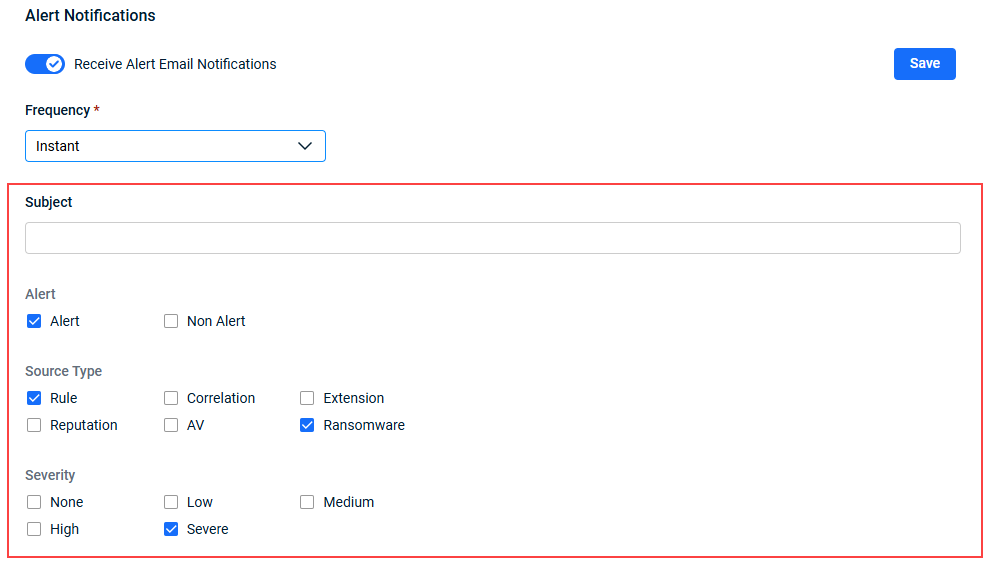Enable the Non Alert checkbox
Screen dimensions: 1002x570
pos(171,321)
